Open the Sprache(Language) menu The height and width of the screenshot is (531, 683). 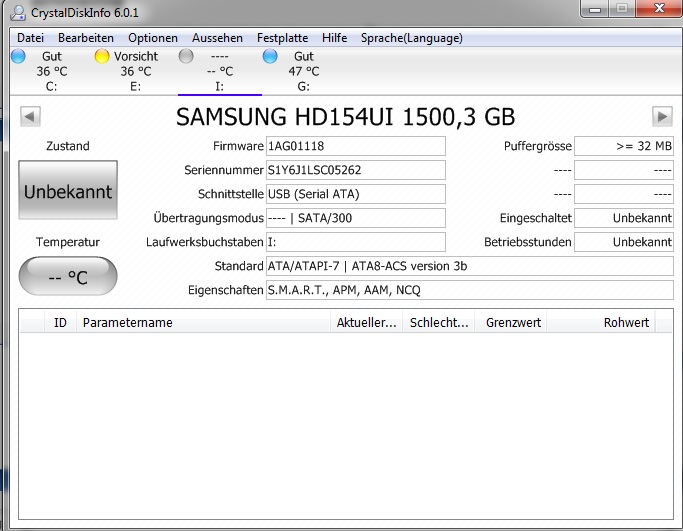[x=412, y=38]
